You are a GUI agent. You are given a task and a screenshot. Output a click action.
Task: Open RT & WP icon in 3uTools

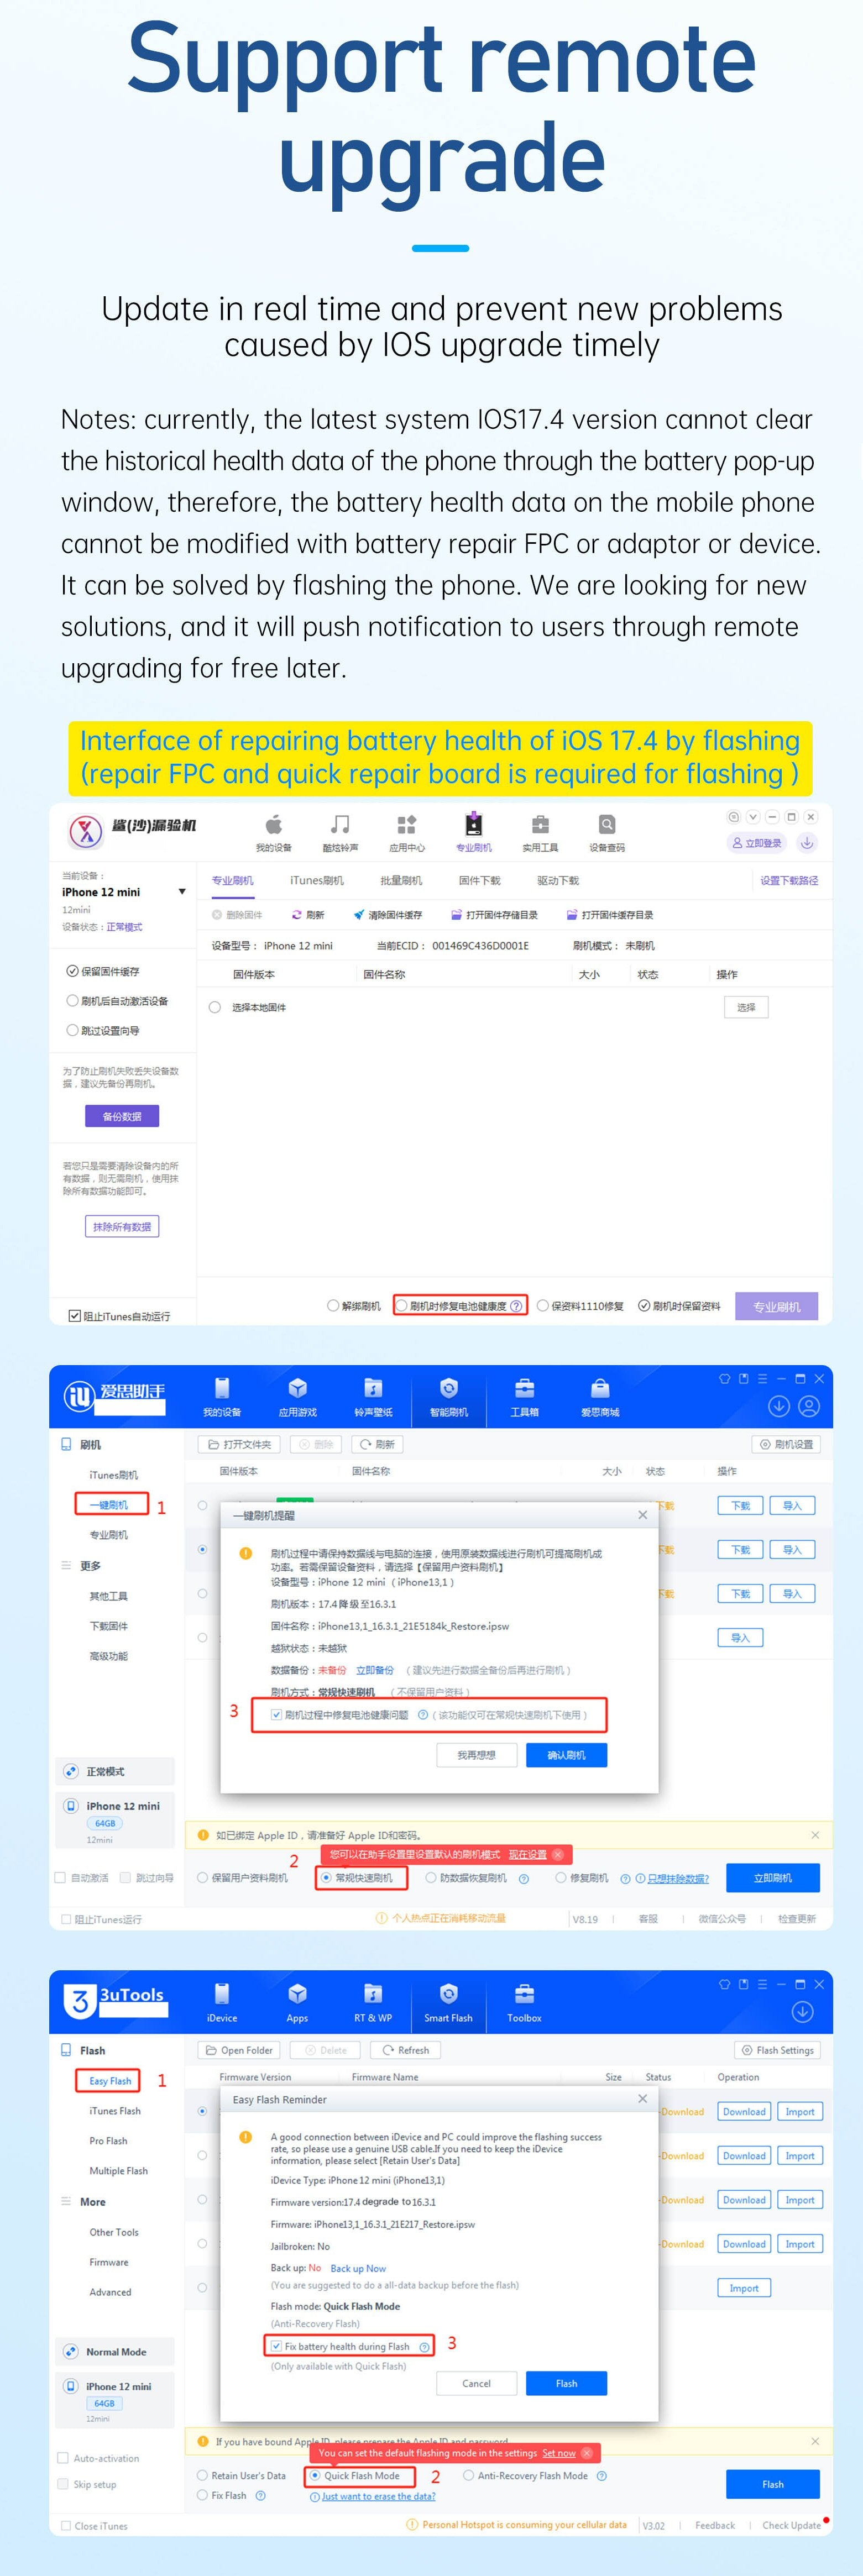[x=373, y=1993]
